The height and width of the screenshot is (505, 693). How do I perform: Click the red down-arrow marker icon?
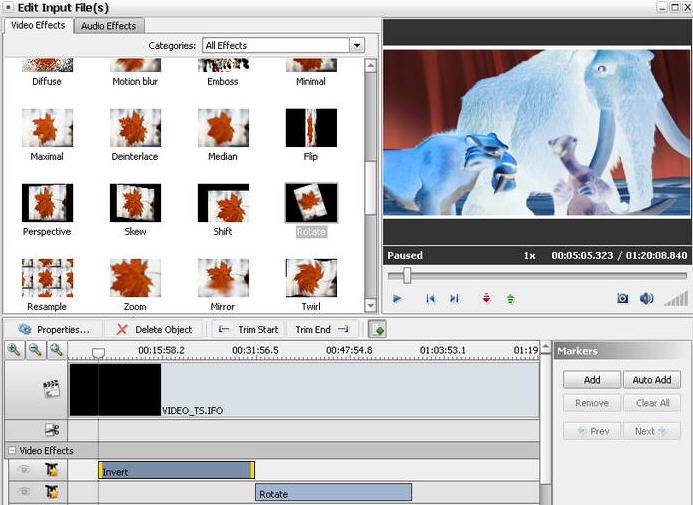pos(486,298)
